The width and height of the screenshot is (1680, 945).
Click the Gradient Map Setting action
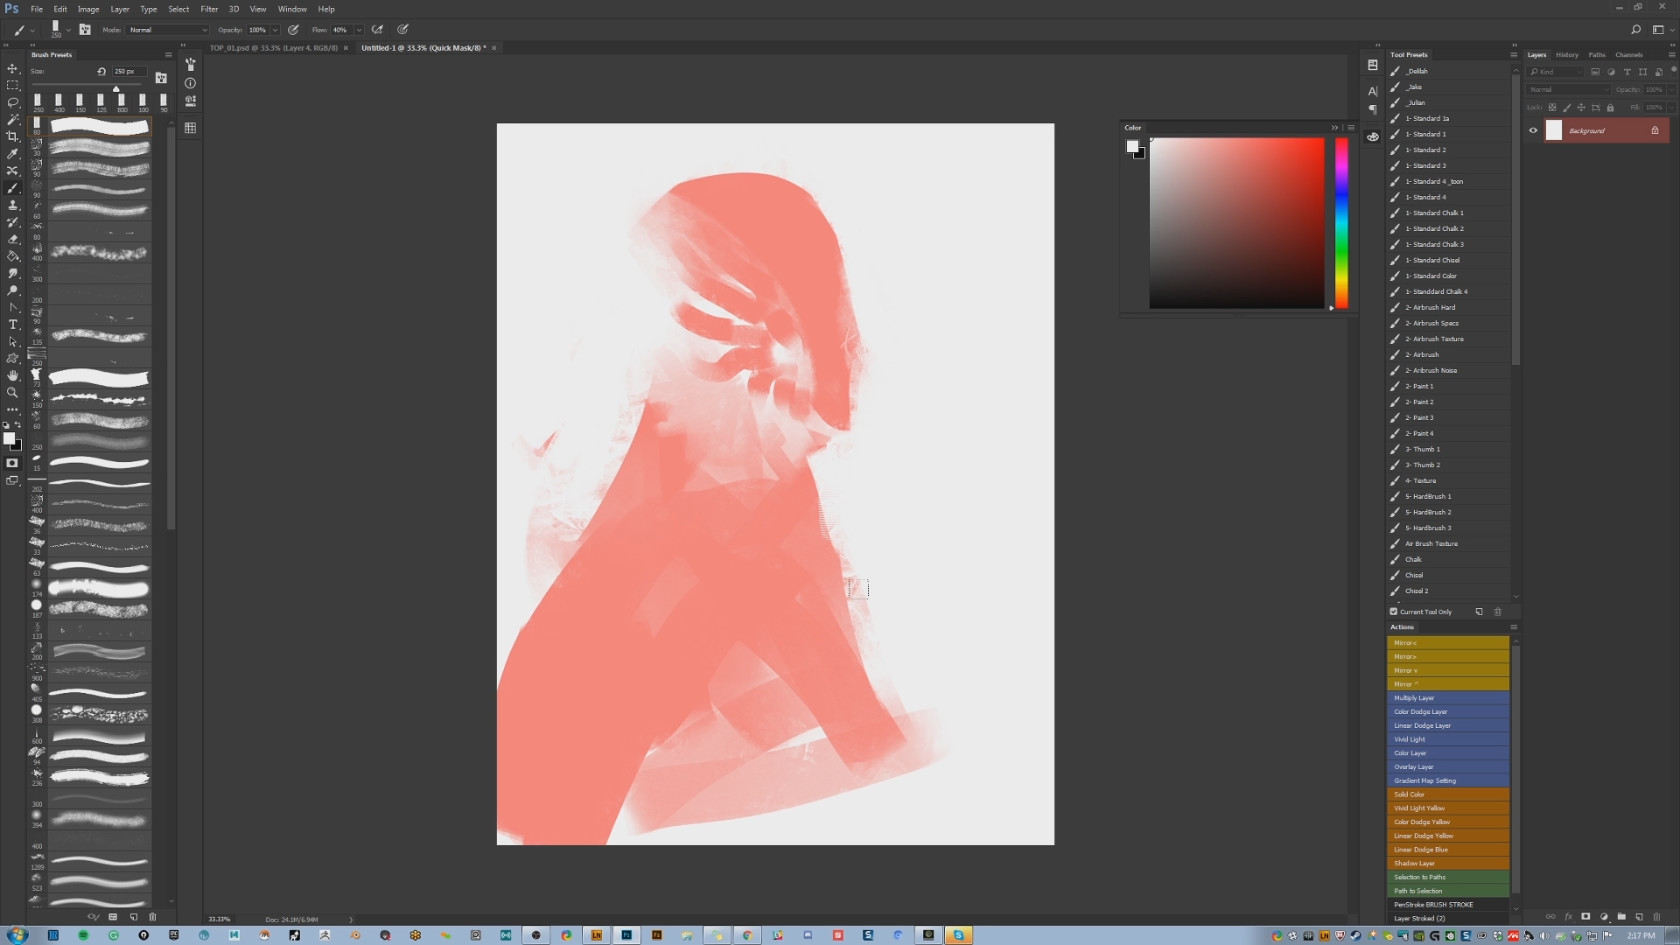[1447, 781]
